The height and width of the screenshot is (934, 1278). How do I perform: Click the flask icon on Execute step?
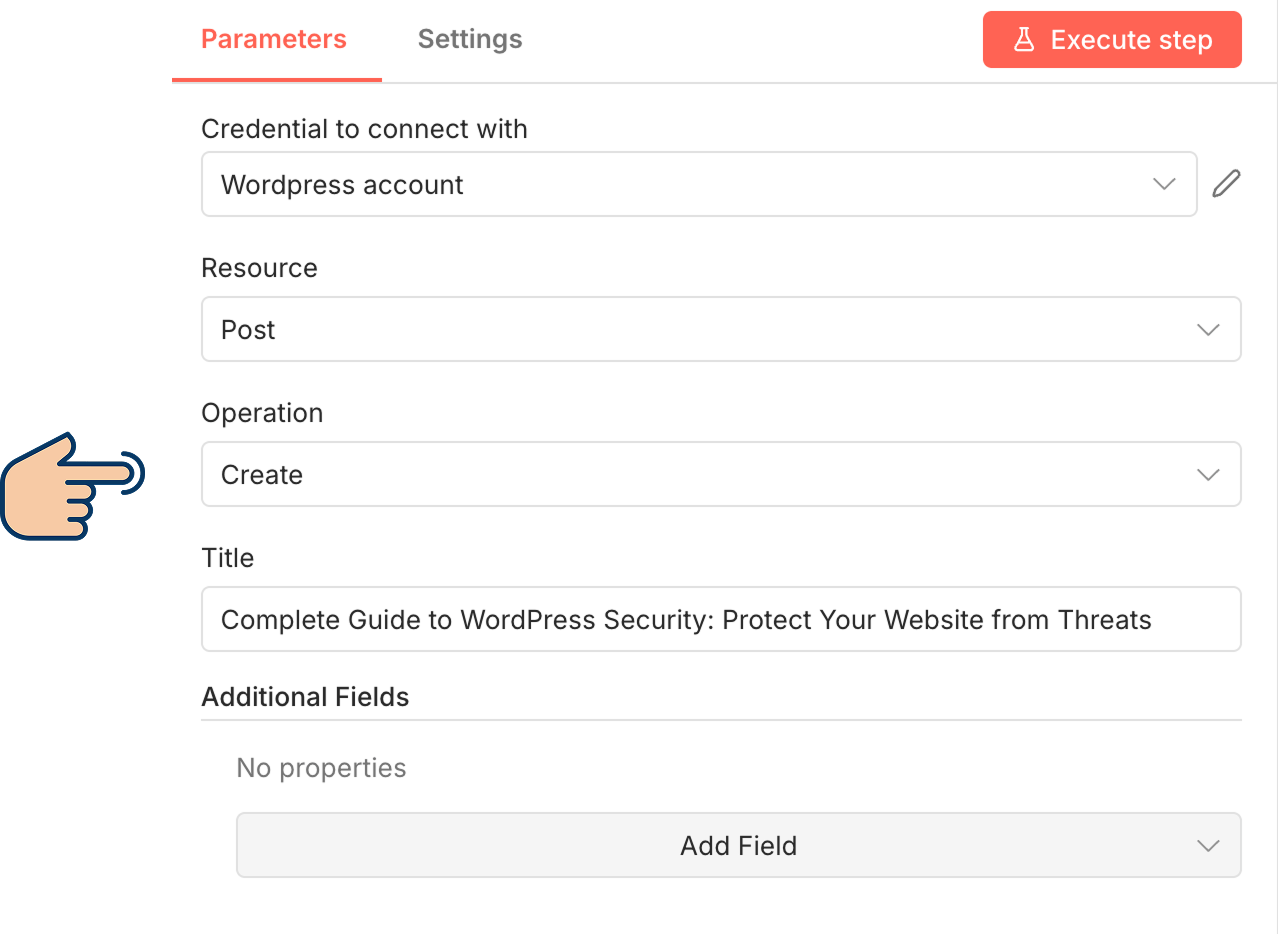[x=1023, y=40]
